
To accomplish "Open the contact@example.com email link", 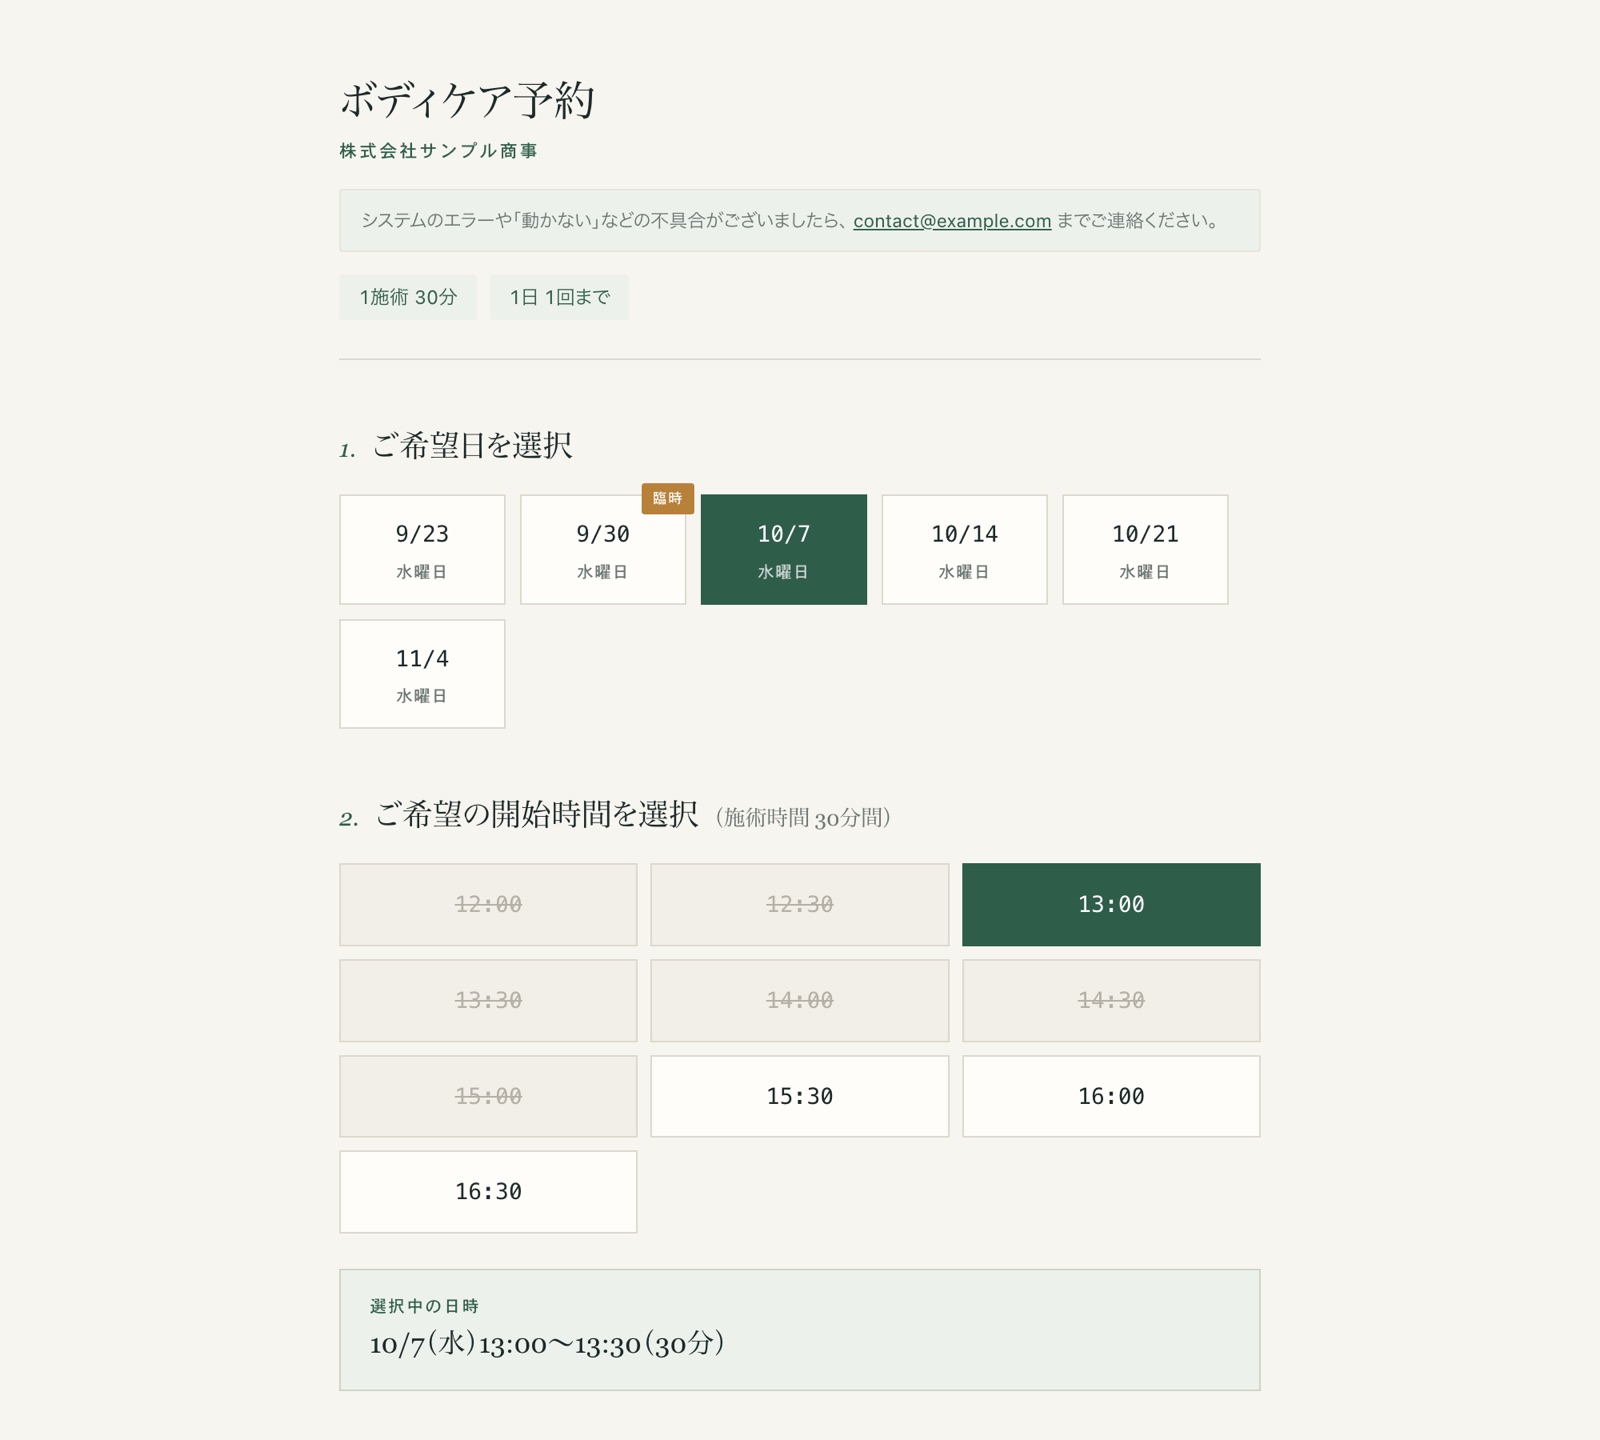I will pos(952,221).
